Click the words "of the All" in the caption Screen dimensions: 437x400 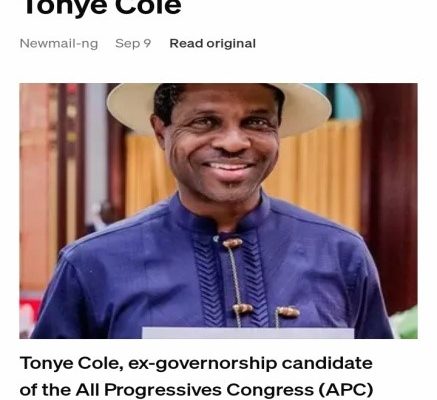coord(60,390)
